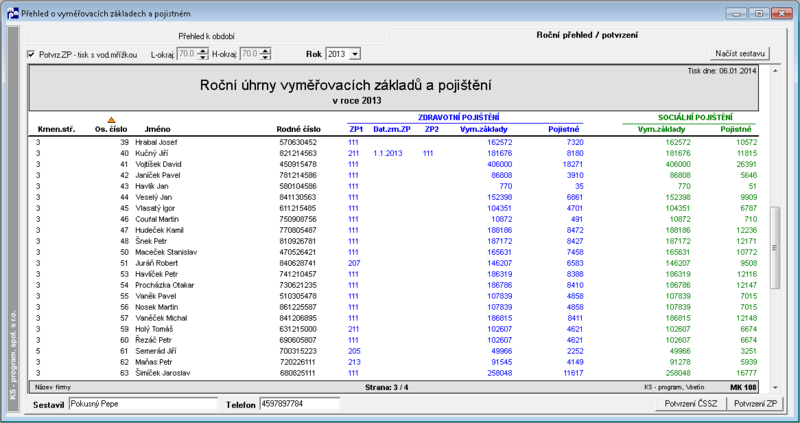
Task: Select the Semerád Jiří row
Action: pos(393,351)
